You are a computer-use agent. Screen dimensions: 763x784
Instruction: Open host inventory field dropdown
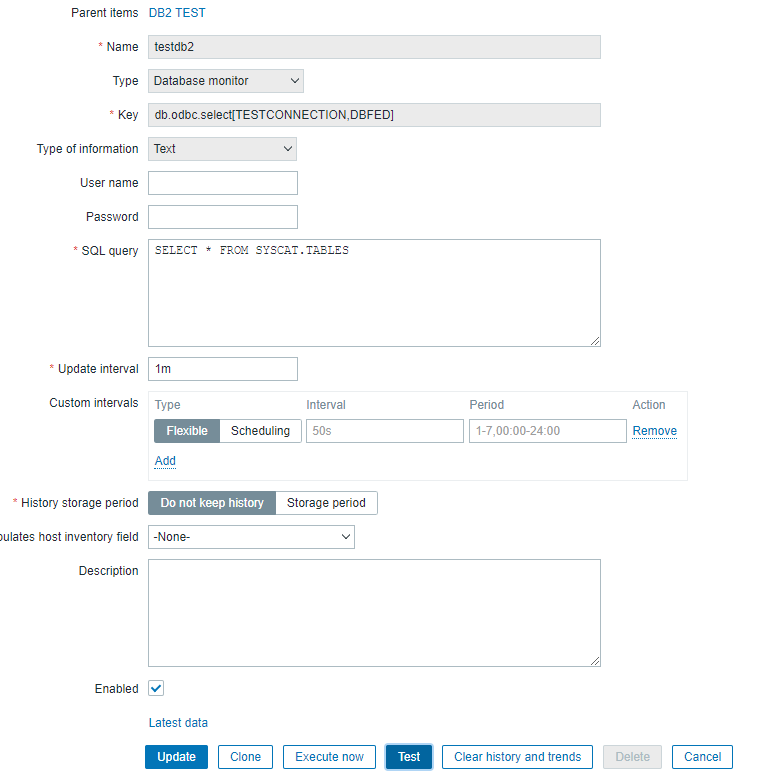pos(251,537)
